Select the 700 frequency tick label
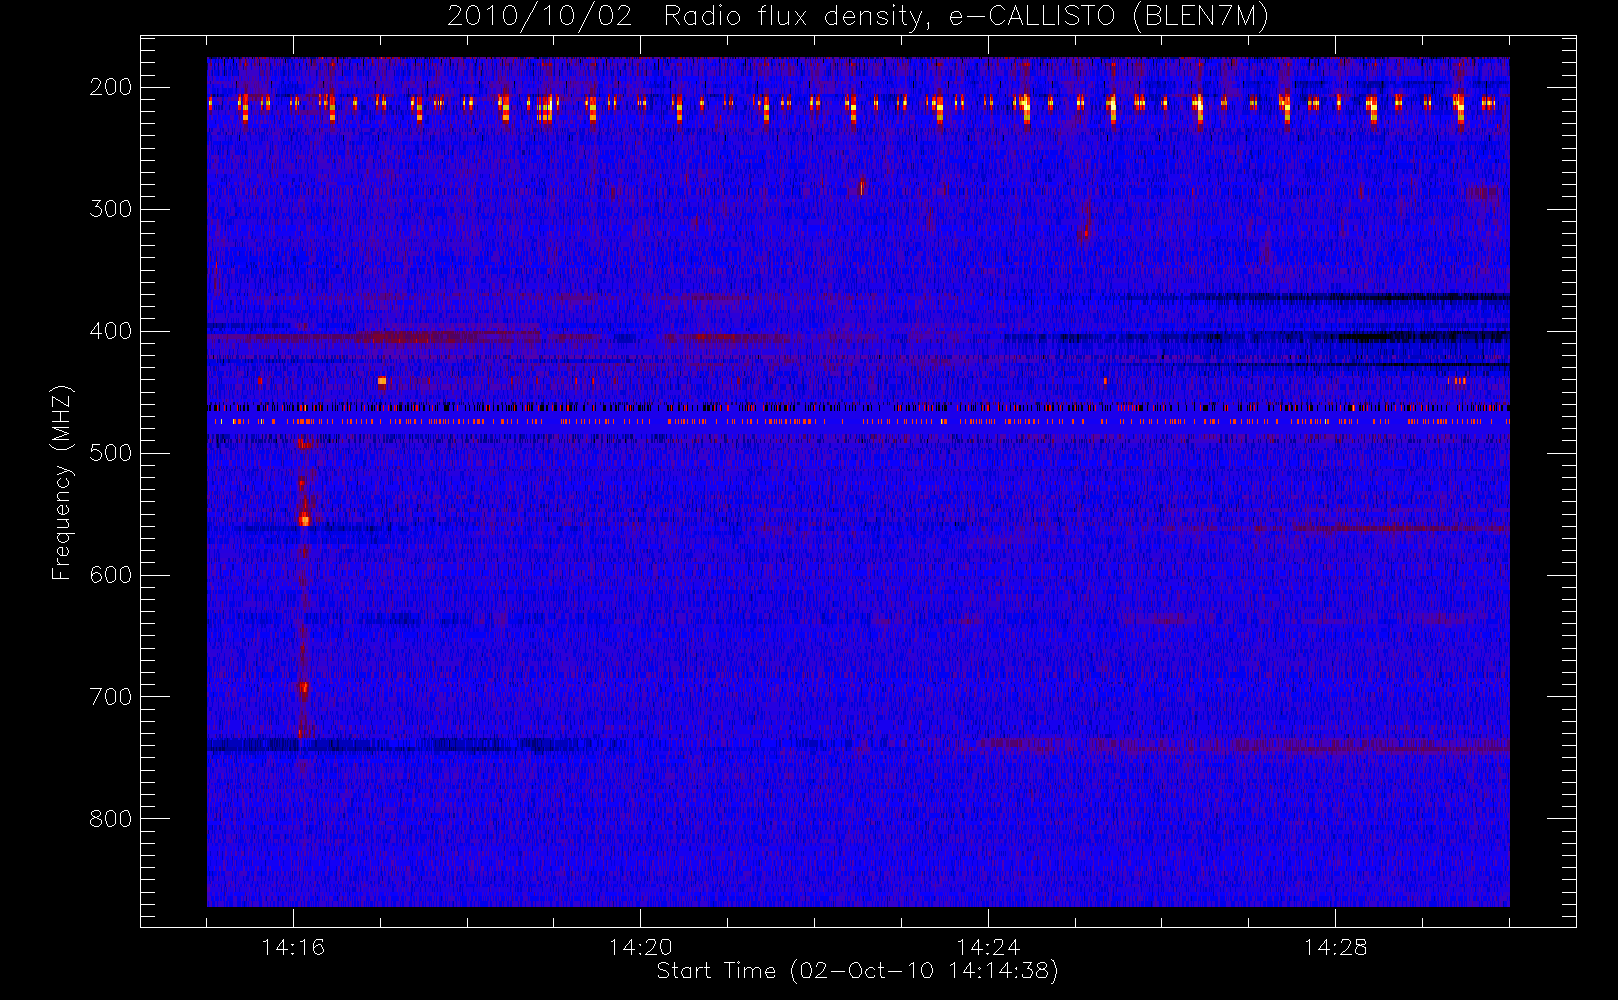This screenshot has height=1000, width=1618. coord(111,697)
